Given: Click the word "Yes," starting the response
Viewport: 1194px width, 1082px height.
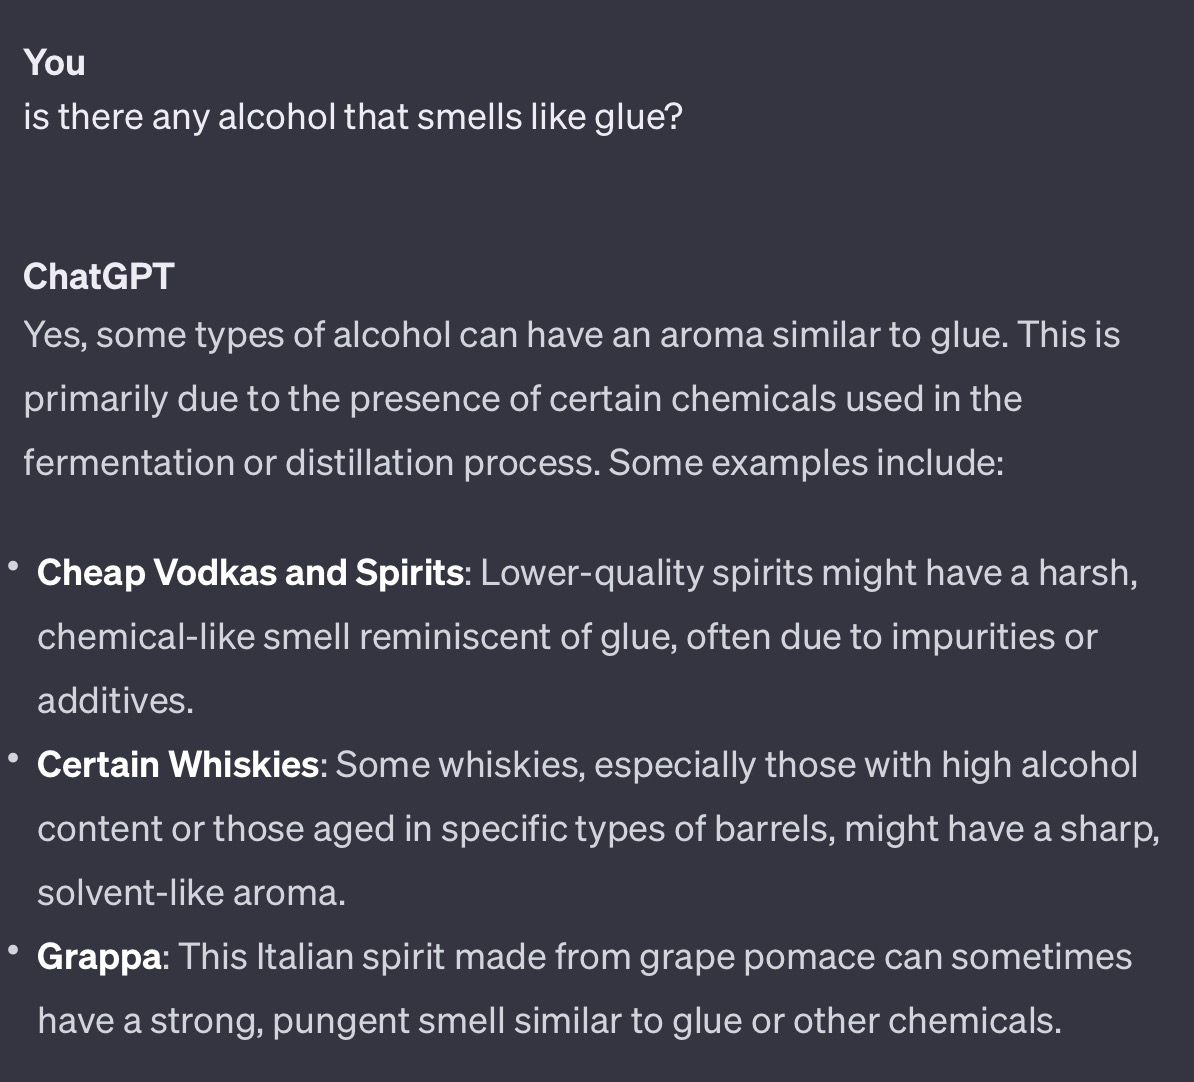Looking at the screenshot, I should click(55, 336).
